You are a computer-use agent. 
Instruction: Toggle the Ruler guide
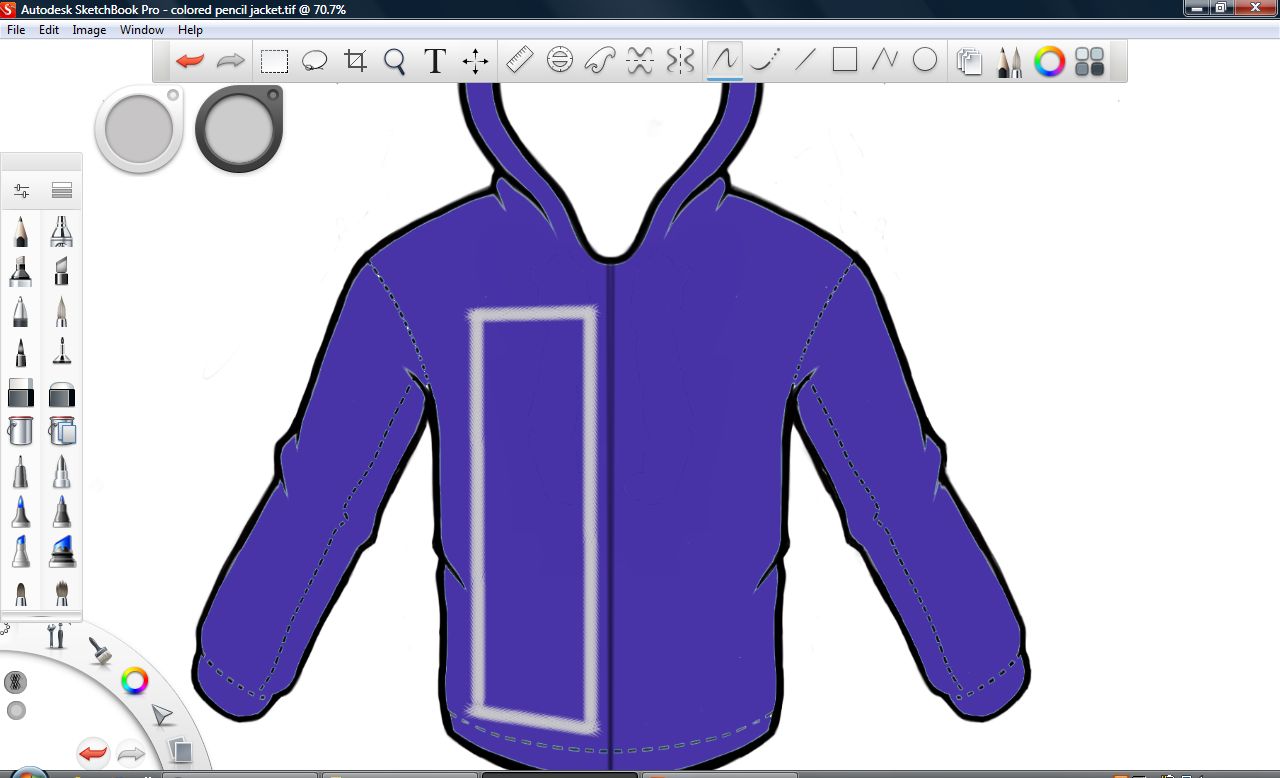(x=519, y=61)
